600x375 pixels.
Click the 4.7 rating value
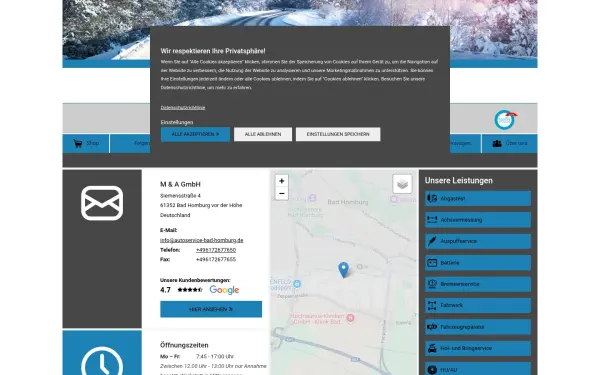coord(165,290)
